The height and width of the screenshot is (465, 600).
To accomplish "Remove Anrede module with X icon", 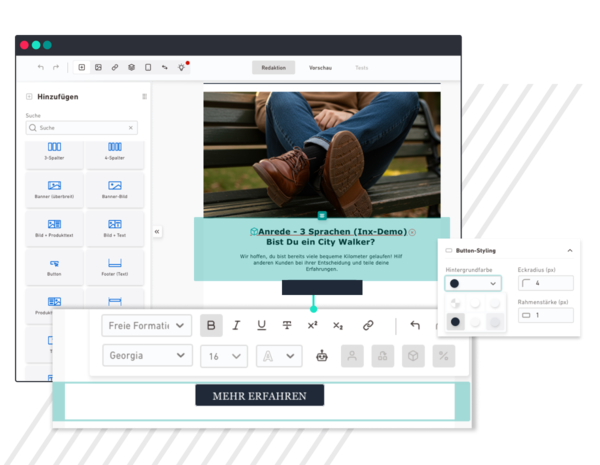I will 412,232.
